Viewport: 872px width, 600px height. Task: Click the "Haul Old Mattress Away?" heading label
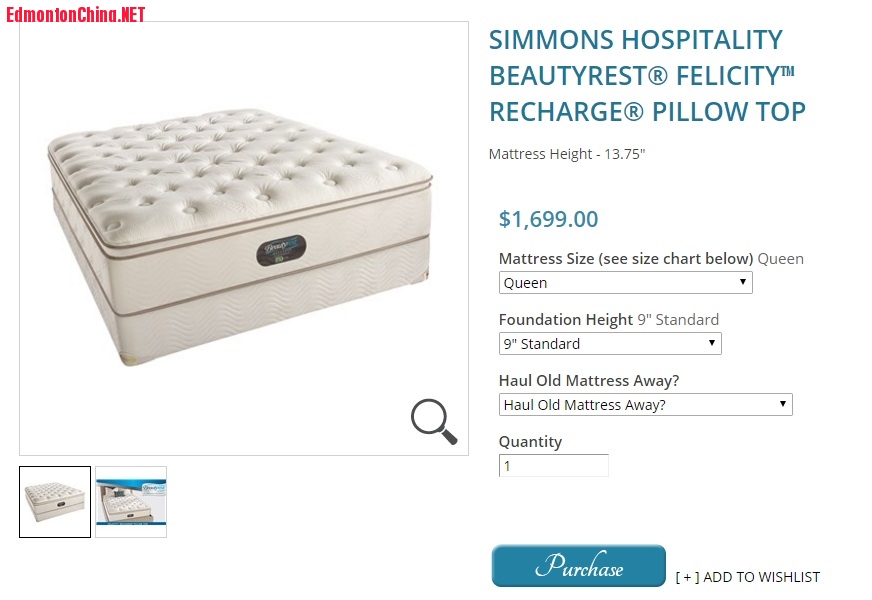[x=581, y=381]
